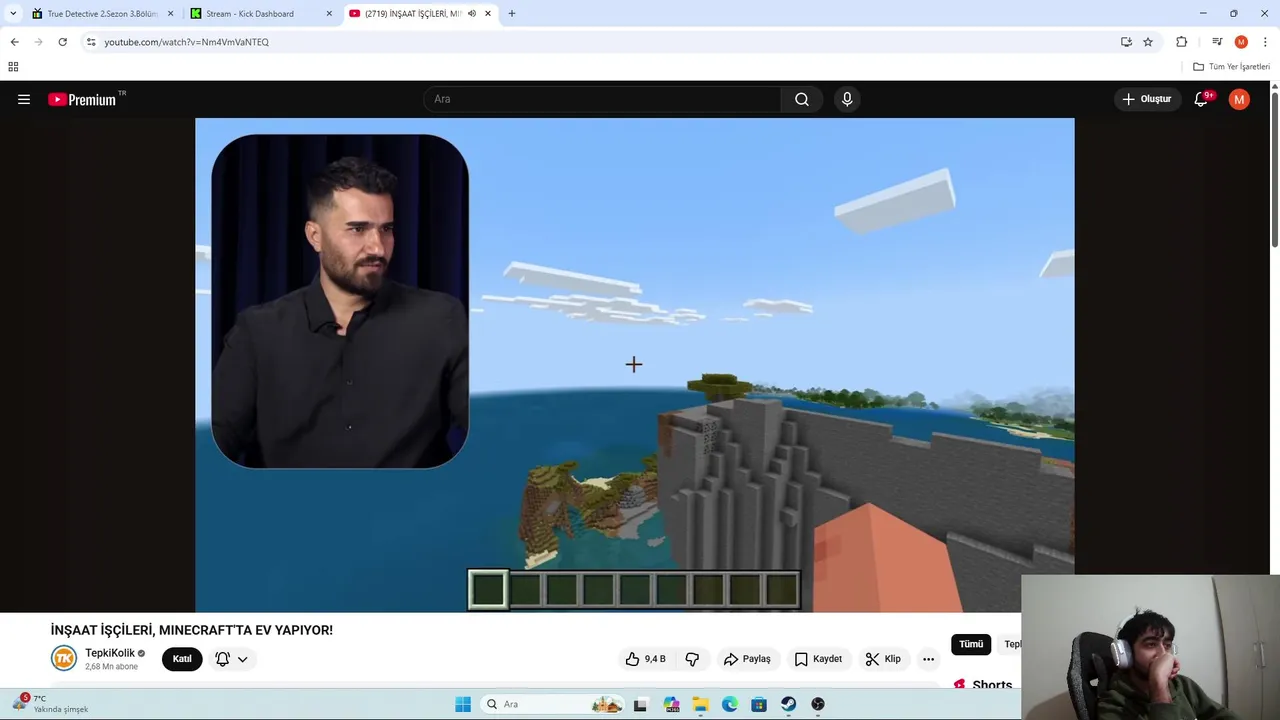Image resolution: width=1280 pixels, height=720 pixels.
Task: Open the apps grid in bookmarks bar
Action: (x=13, y=67)
